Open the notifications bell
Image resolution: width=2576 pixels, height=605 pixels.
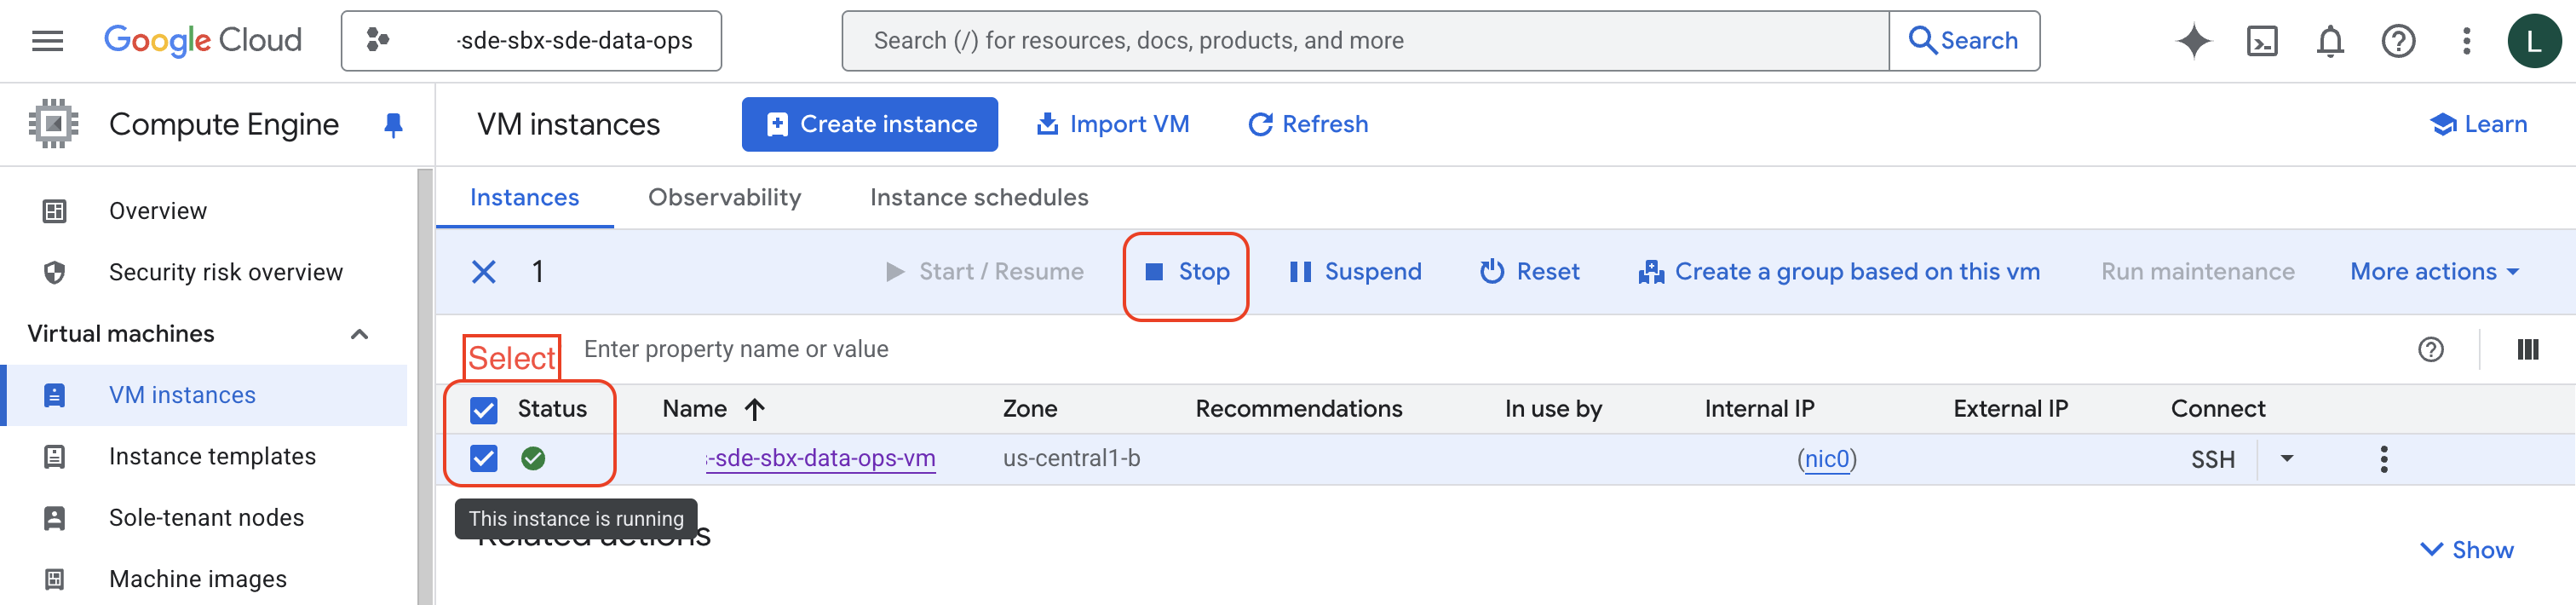click(2329, 41)
